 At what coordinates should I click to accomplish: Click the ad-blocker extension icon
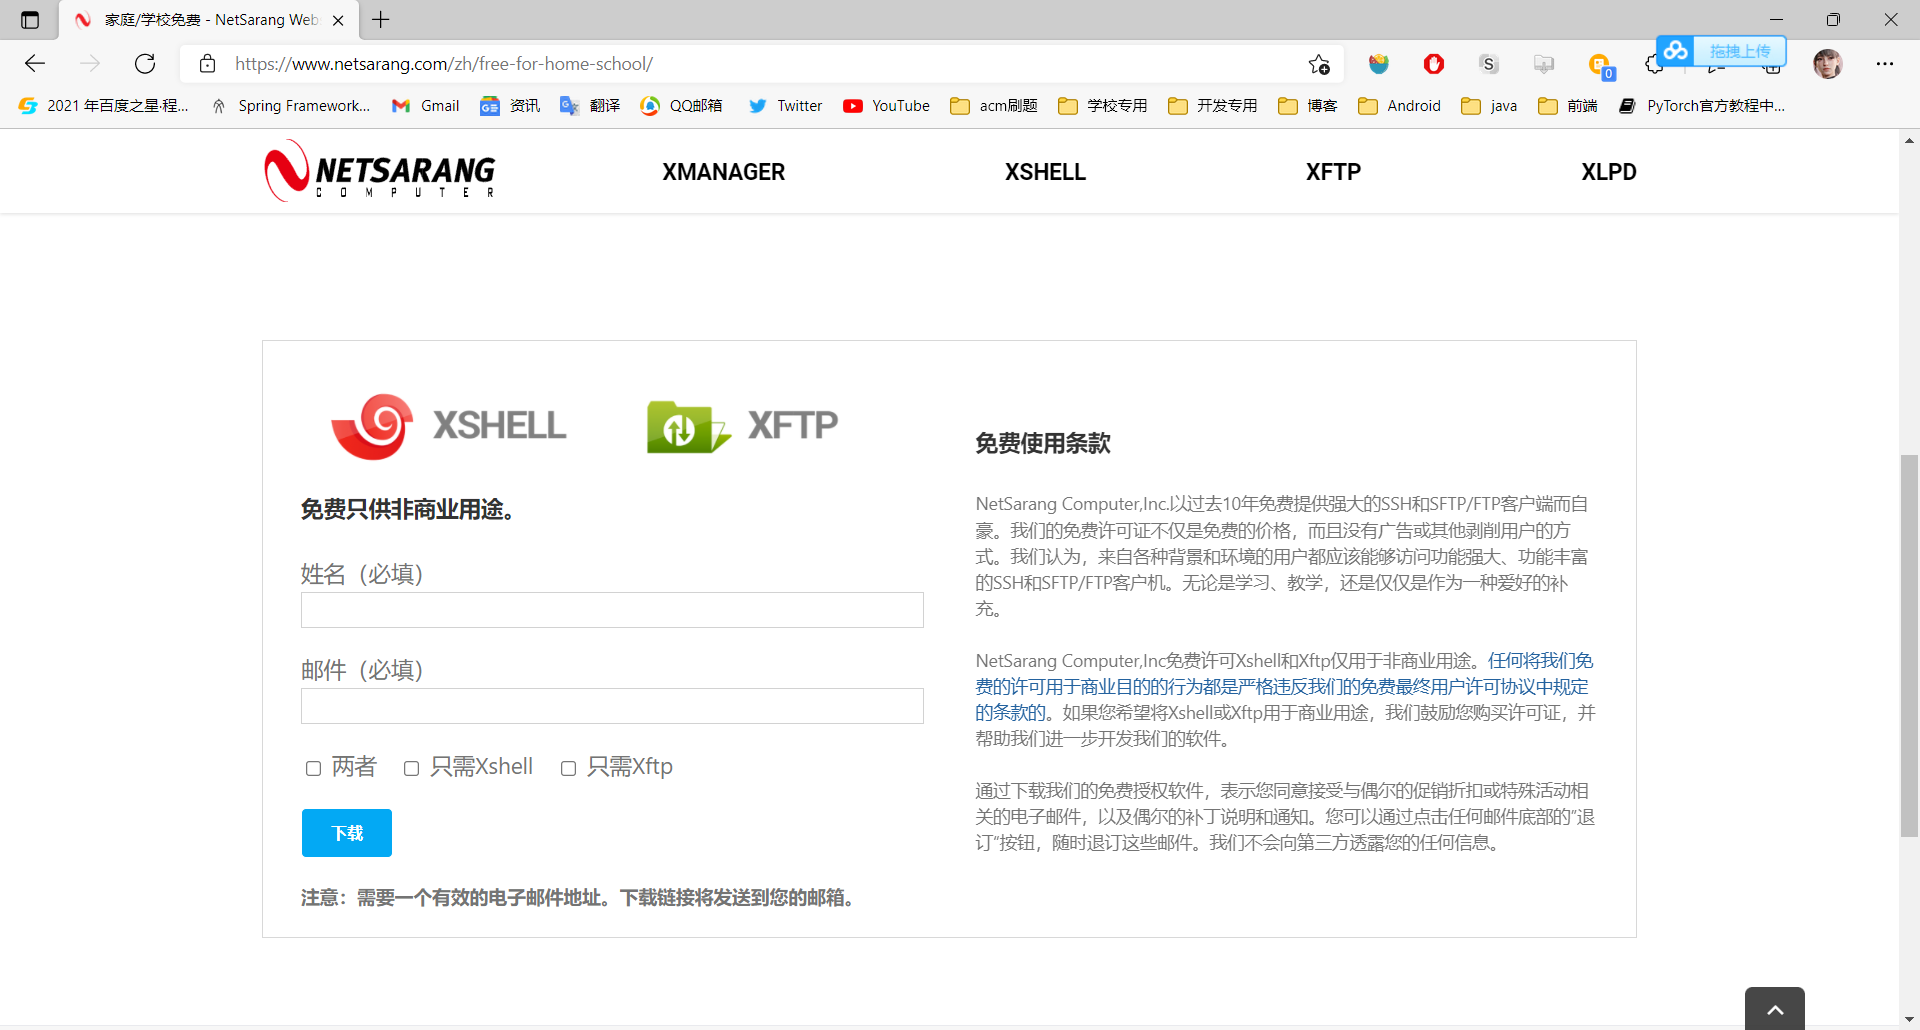(1433, 63)
